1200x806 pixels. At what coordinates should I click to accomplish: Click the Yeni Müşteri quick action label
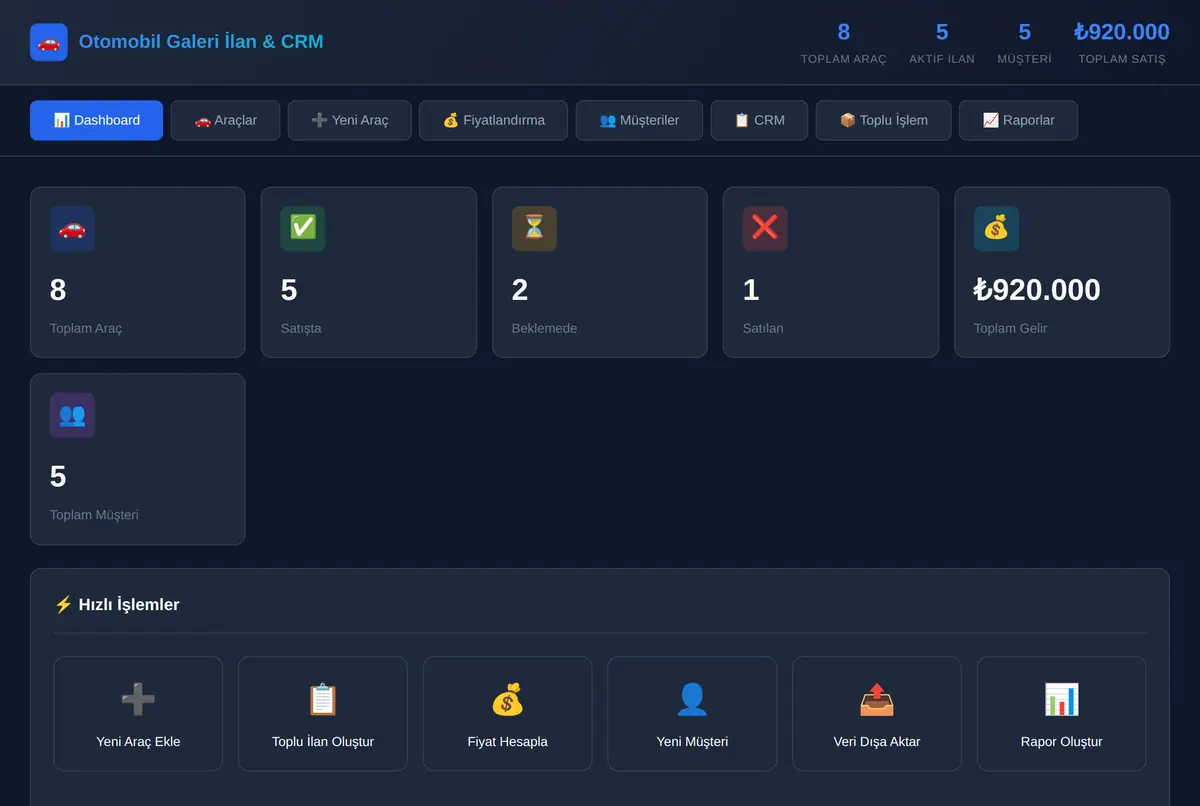click(692, 742)
